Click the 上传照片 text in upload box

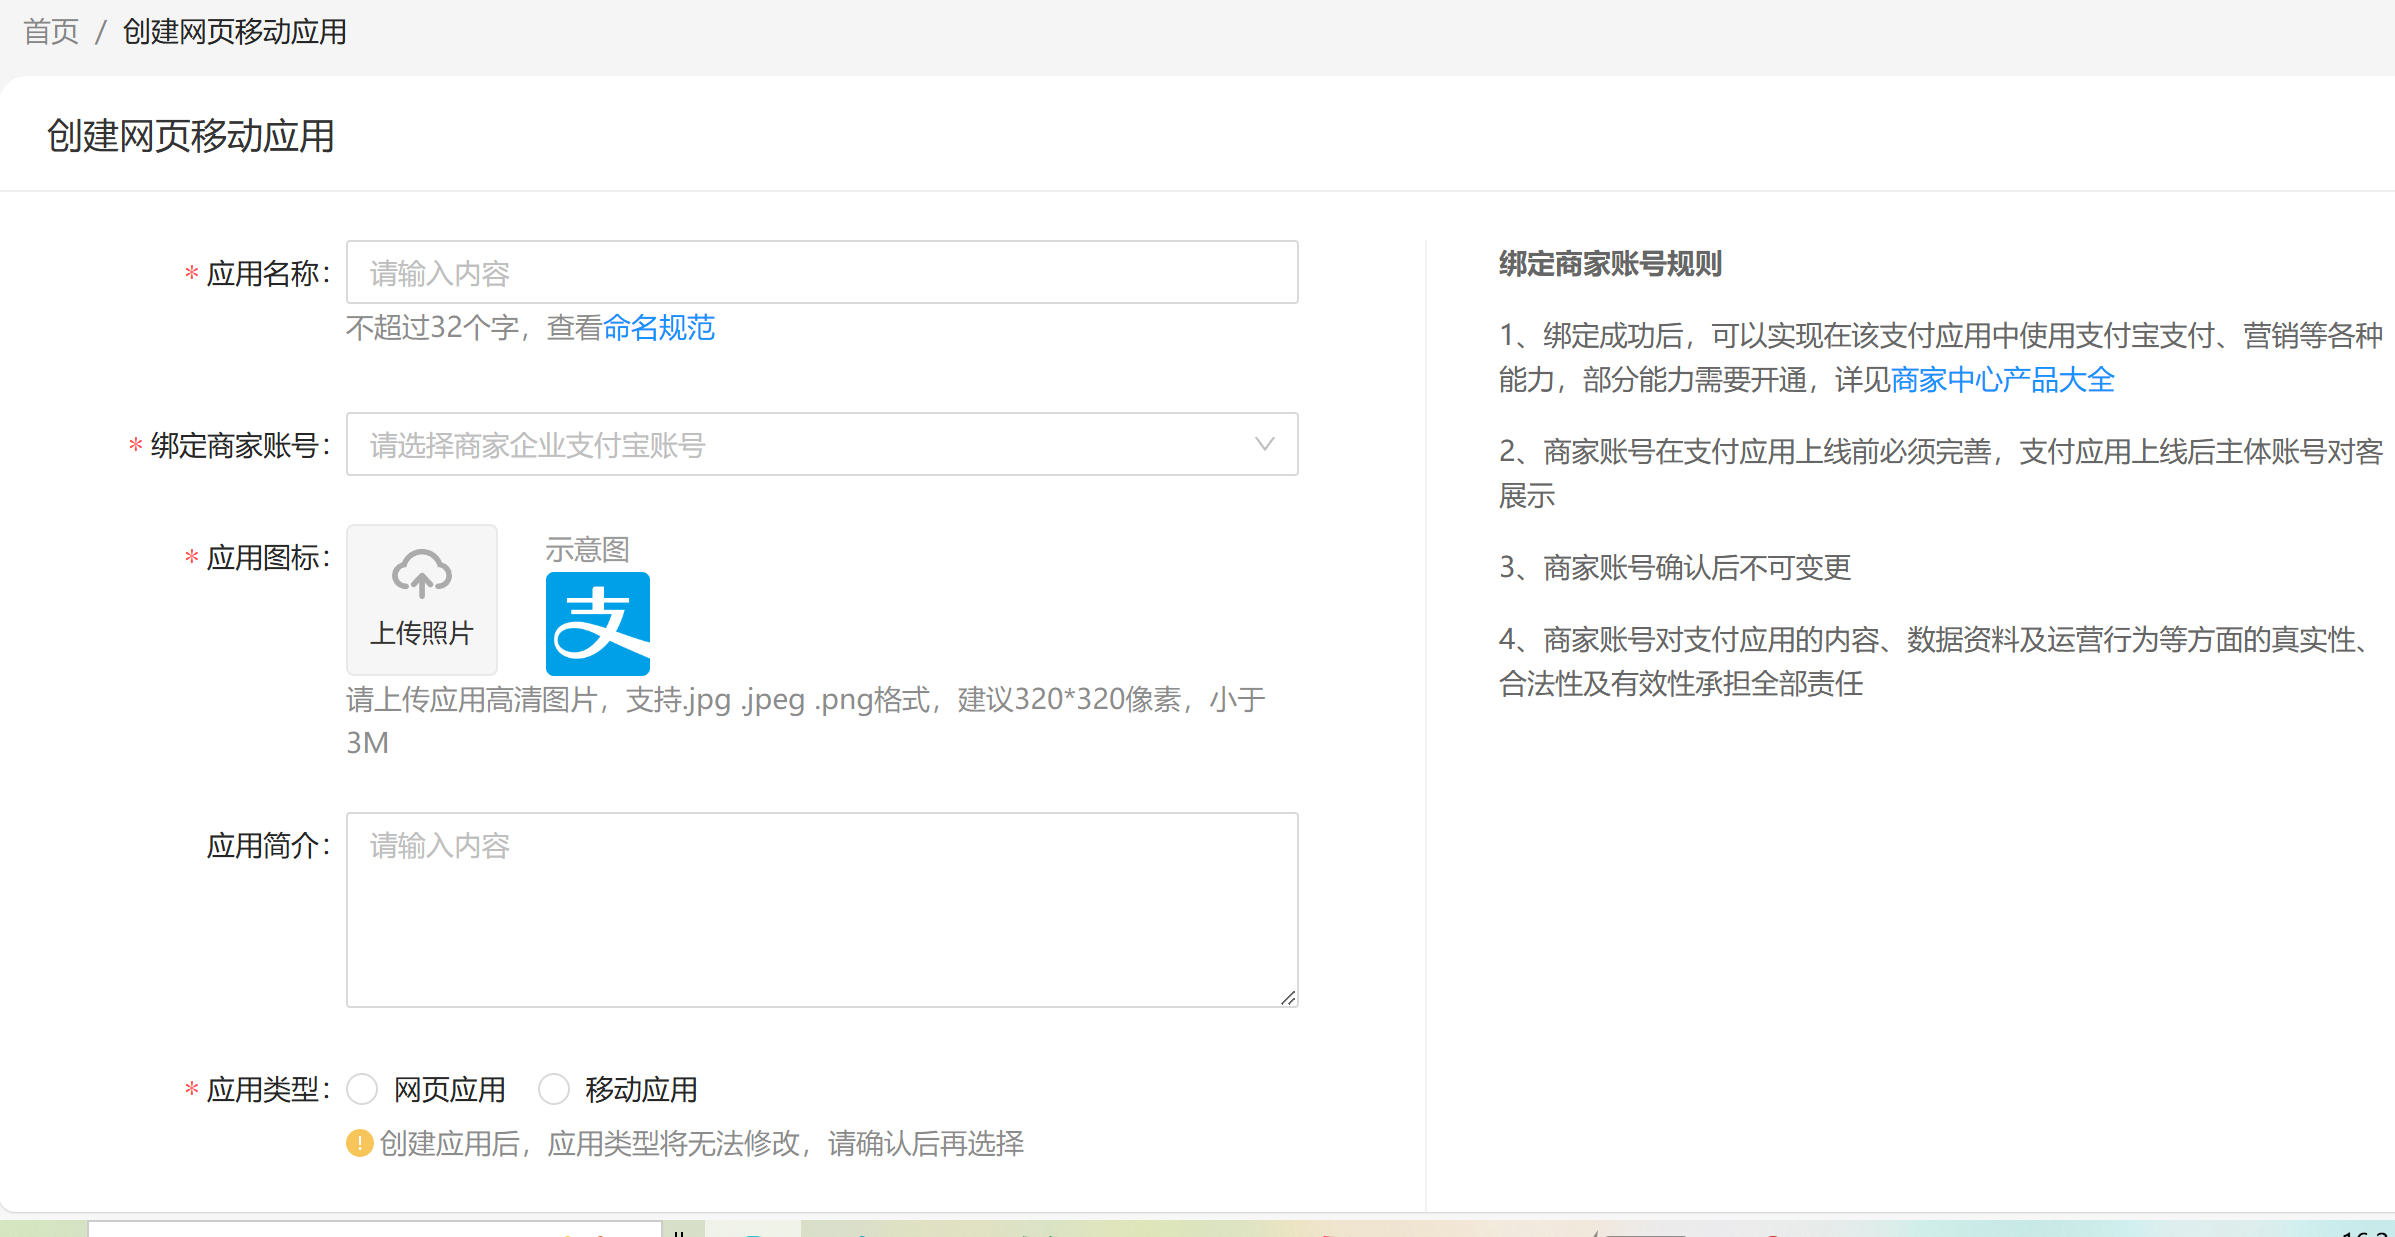click(x=421, y=633)
